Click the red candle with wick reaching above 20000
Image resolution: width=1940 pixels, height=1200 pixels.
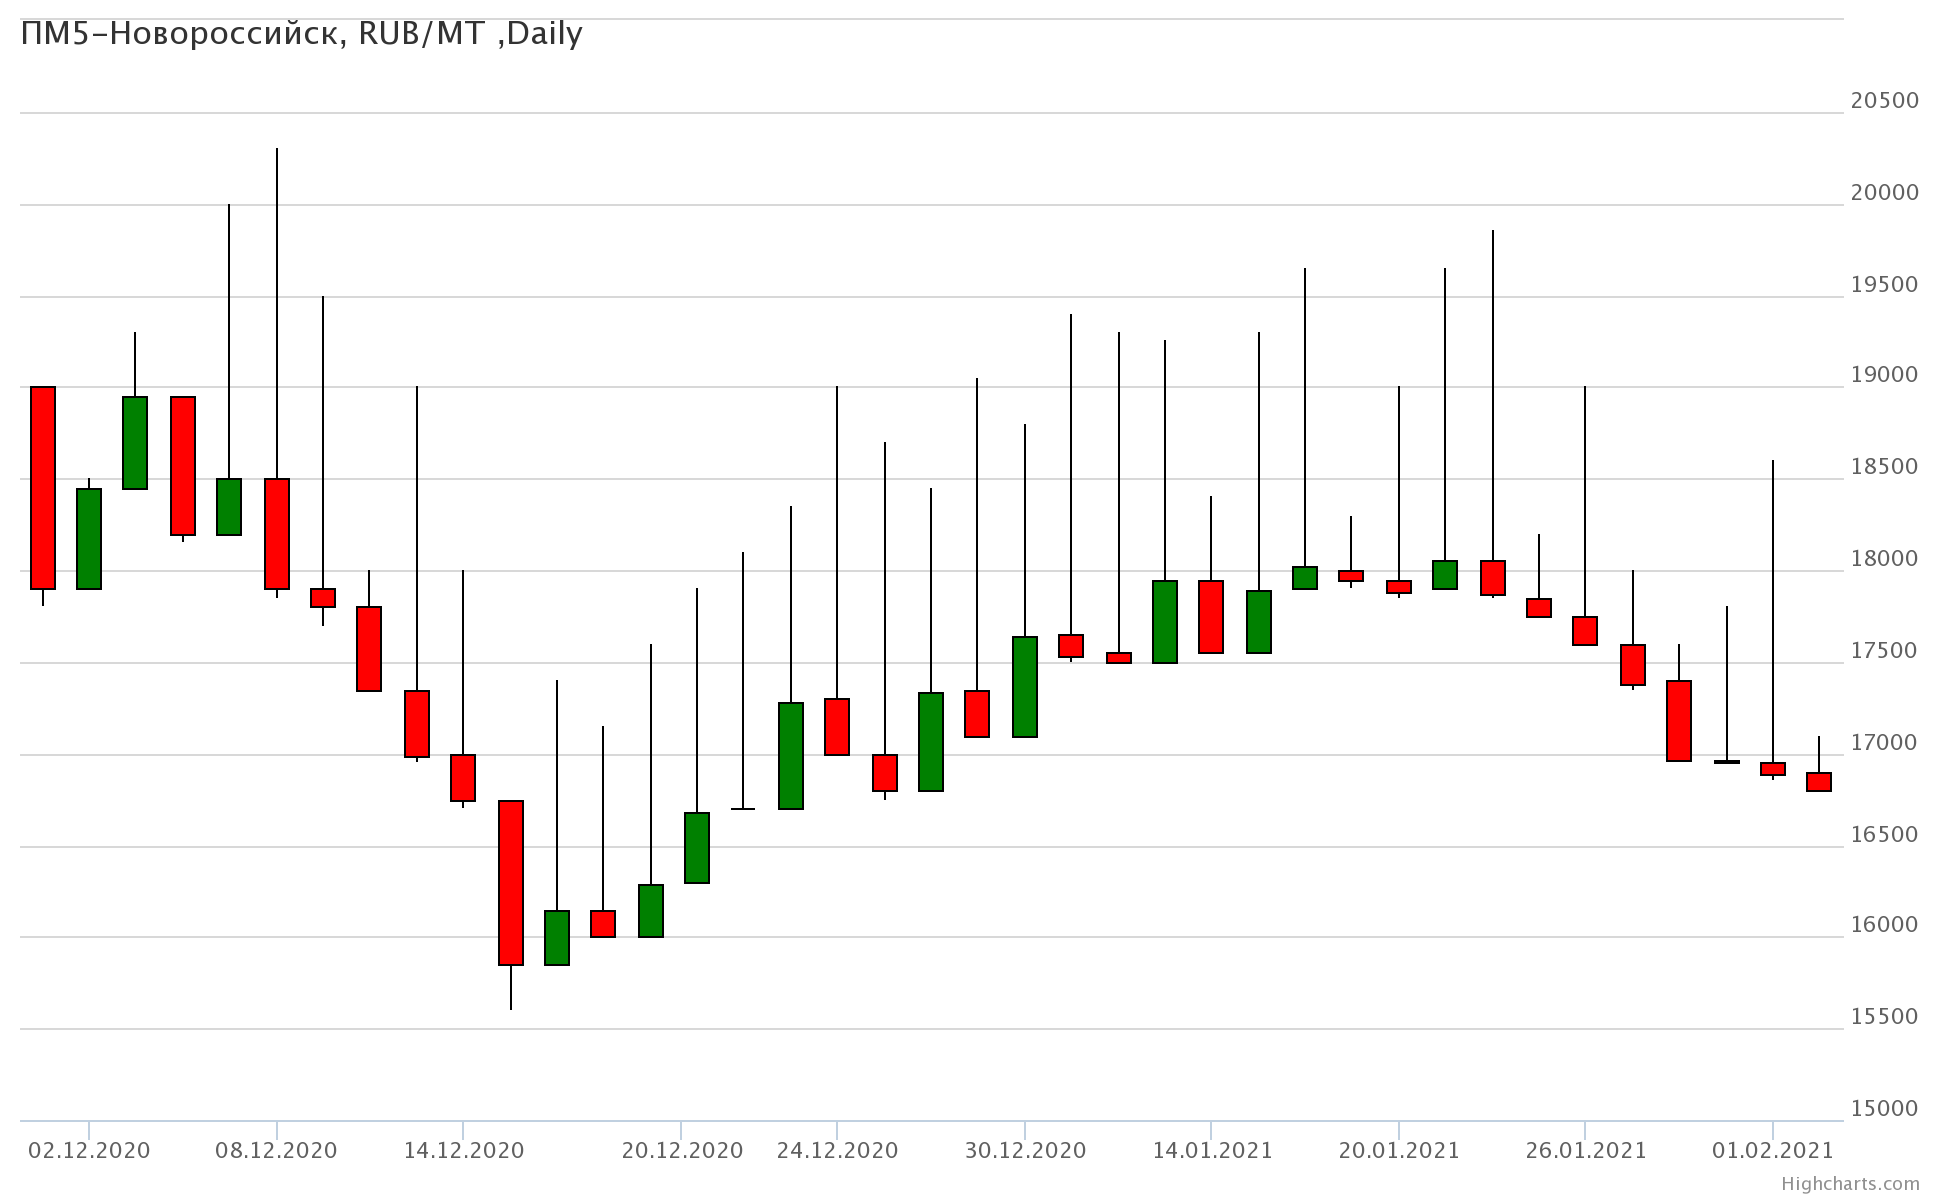point(277,534)
